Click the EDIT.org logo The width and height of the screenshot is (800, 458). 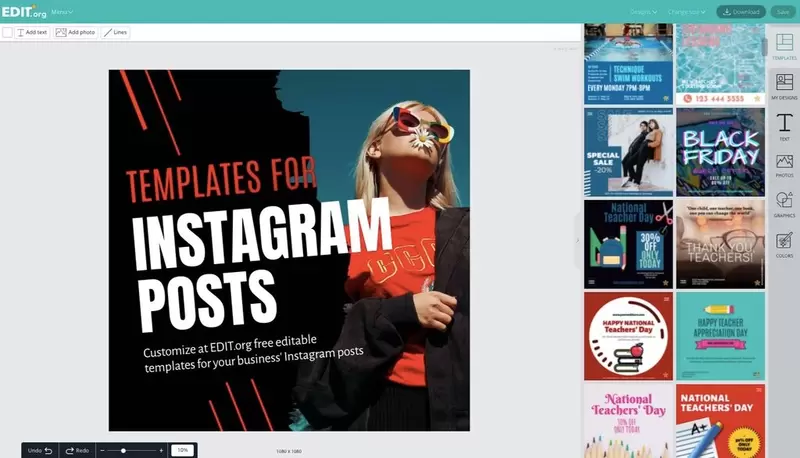(x=24, y=11)
